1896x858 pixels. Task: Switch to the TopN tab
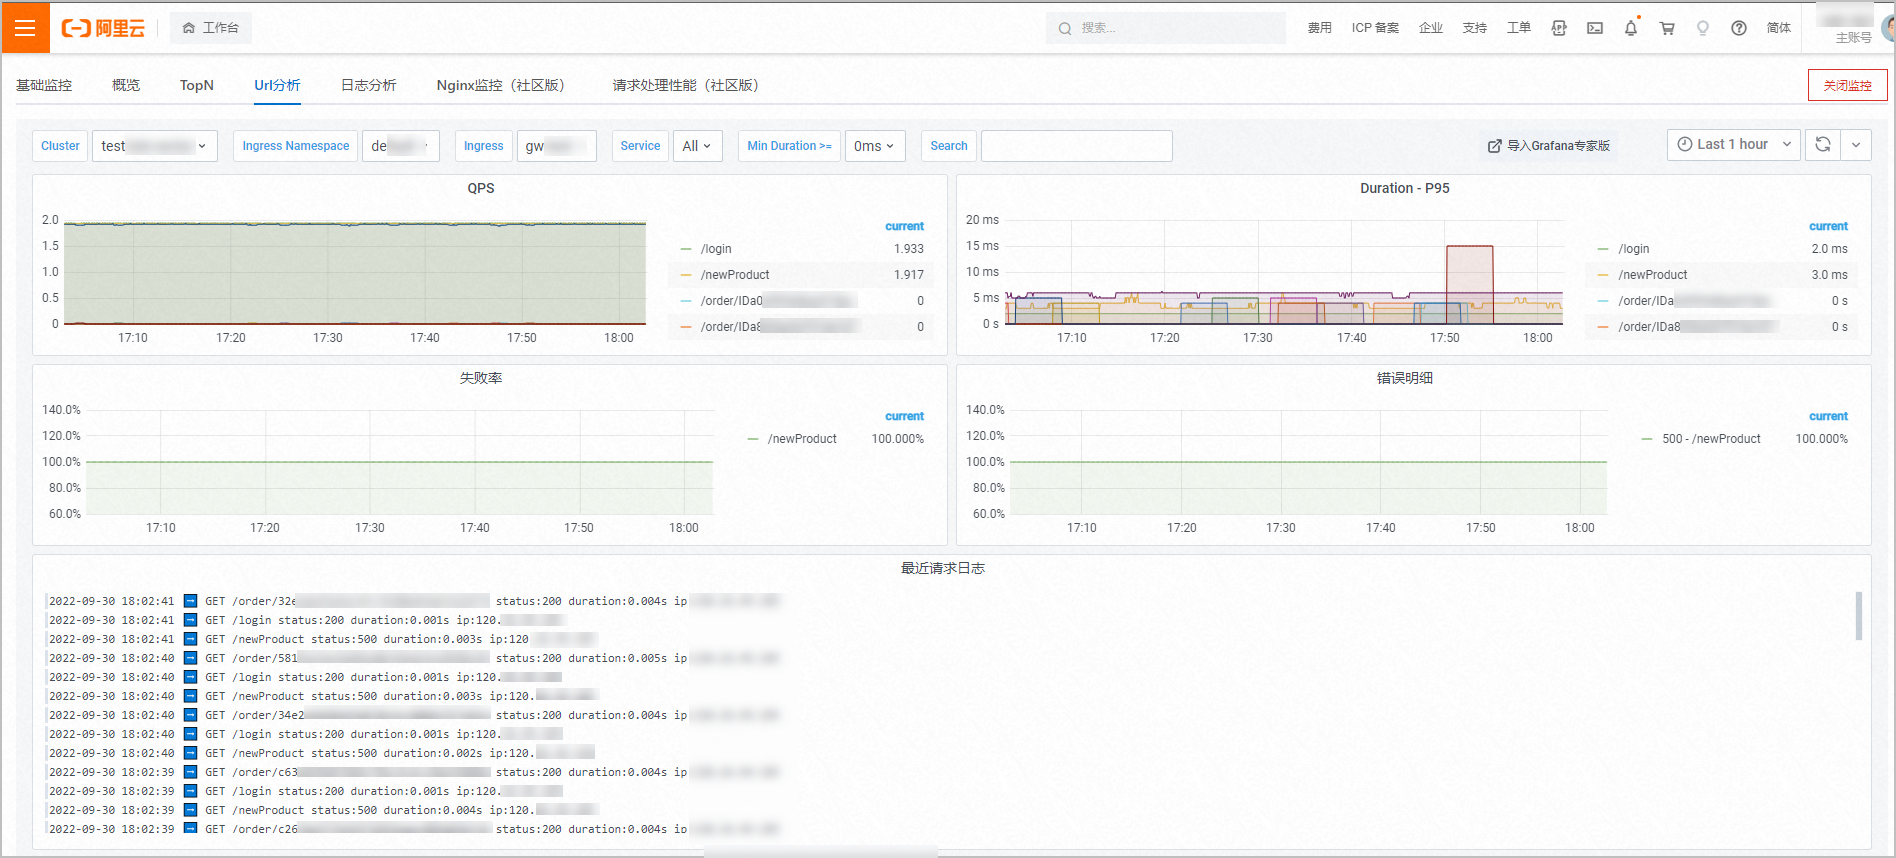[197, 85]
